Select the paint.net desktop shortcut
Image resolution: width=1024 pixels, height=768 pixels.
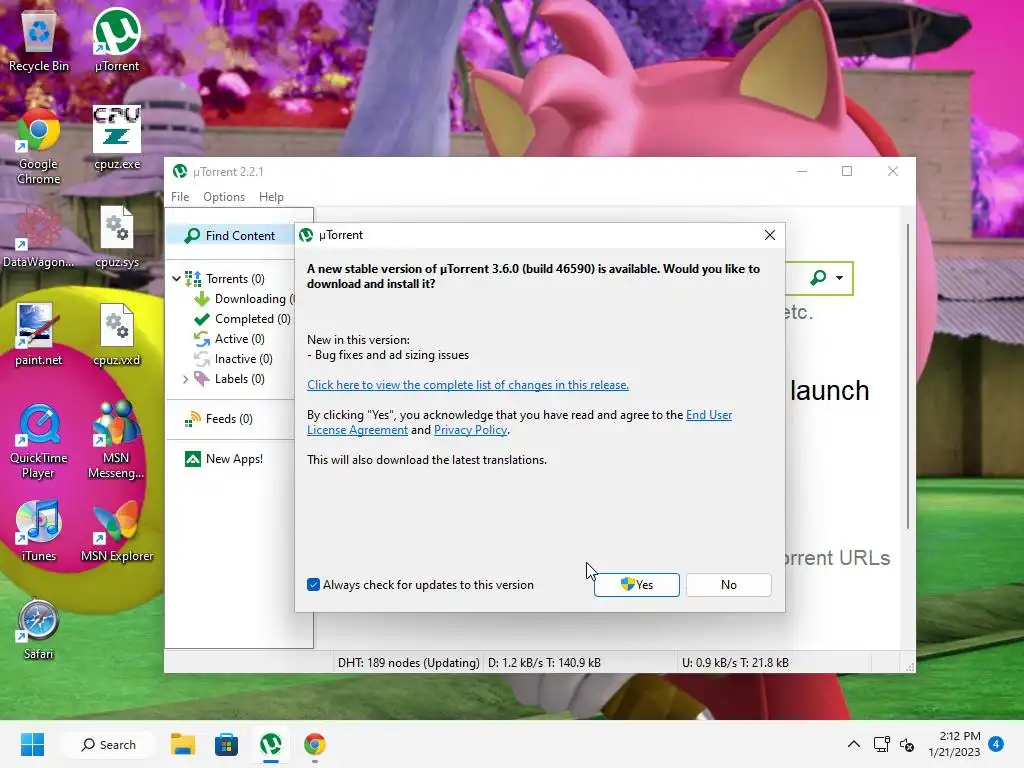coord(39,334)
